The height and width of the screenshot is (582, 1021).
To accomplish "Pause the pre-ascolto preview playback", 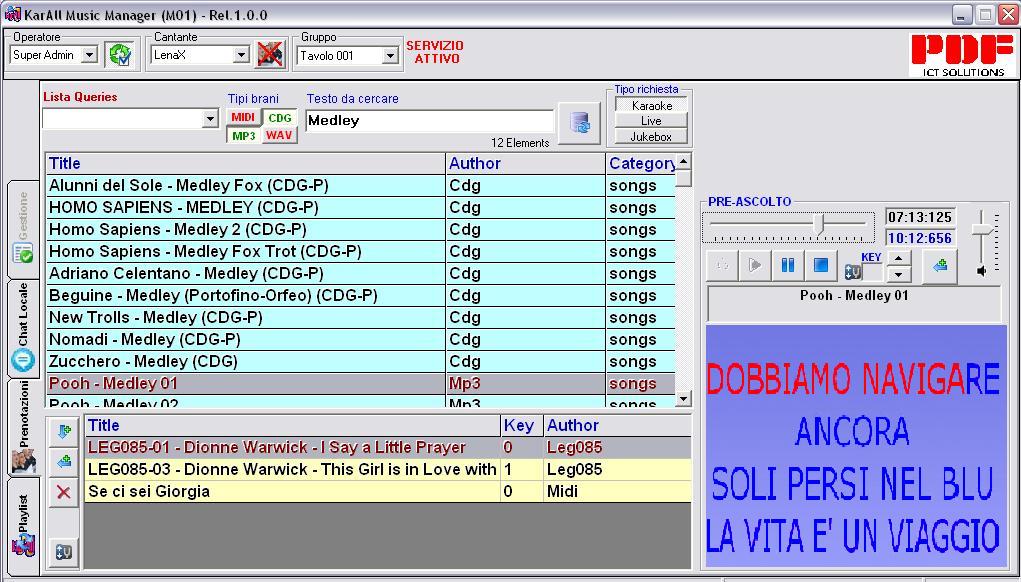I will 788,266.
